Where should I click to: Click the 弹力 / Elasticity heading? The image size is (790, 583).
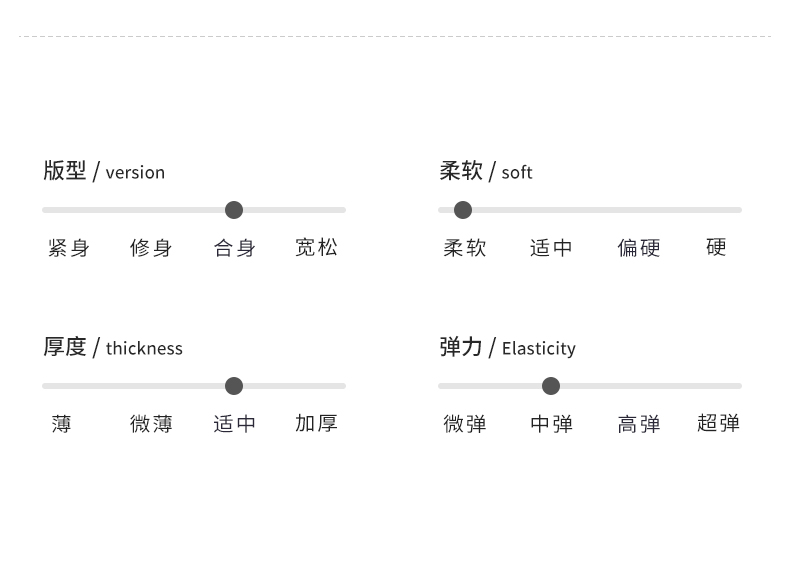click(507, 347)
